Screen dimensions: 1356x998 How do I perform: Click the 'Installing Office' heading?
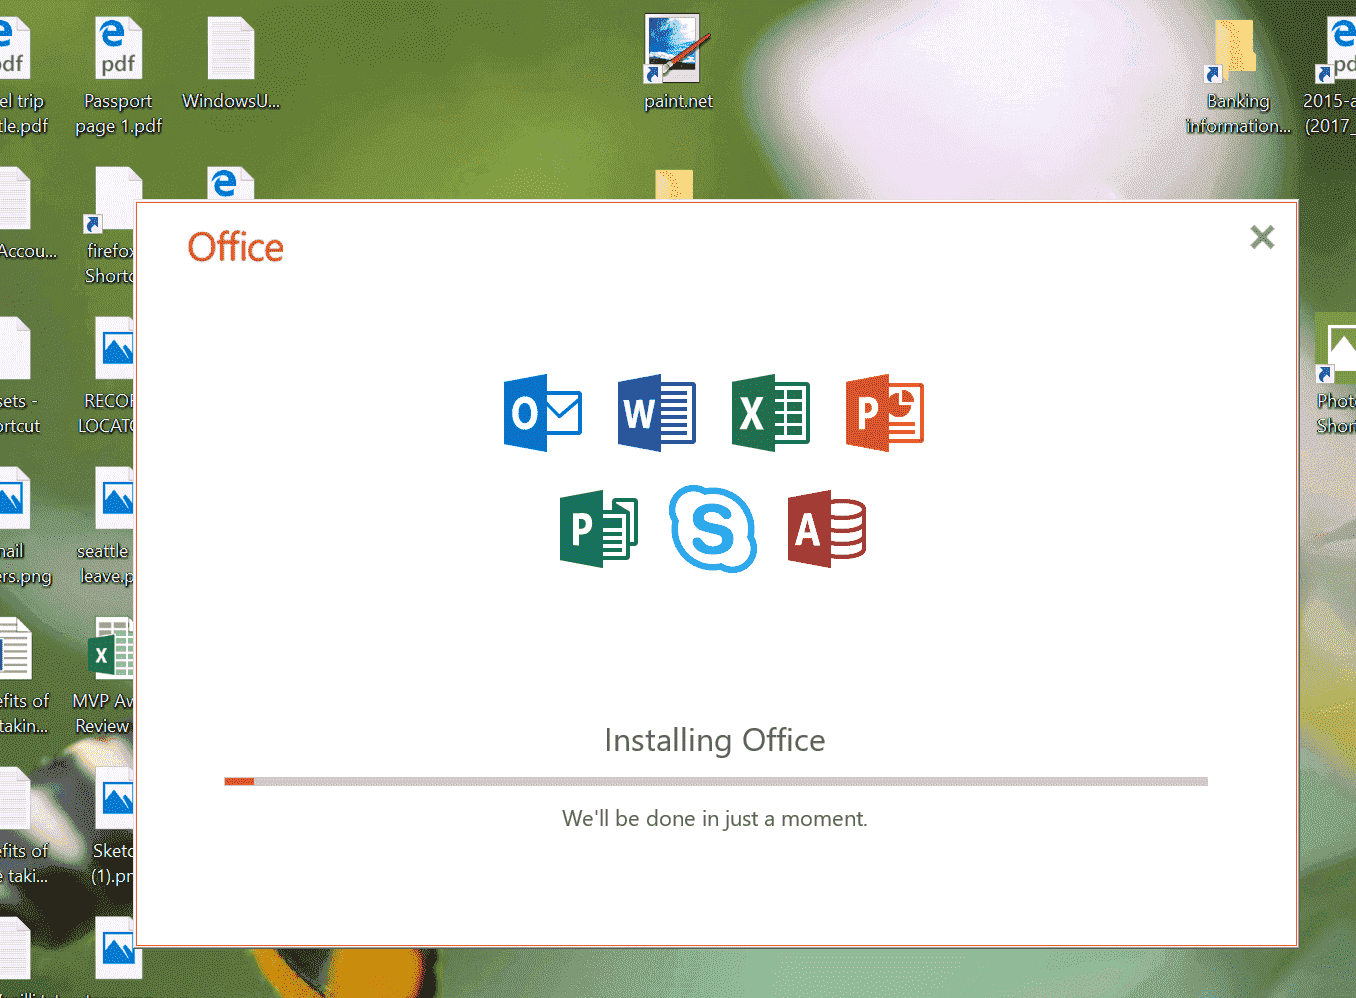tap(715, 740)
